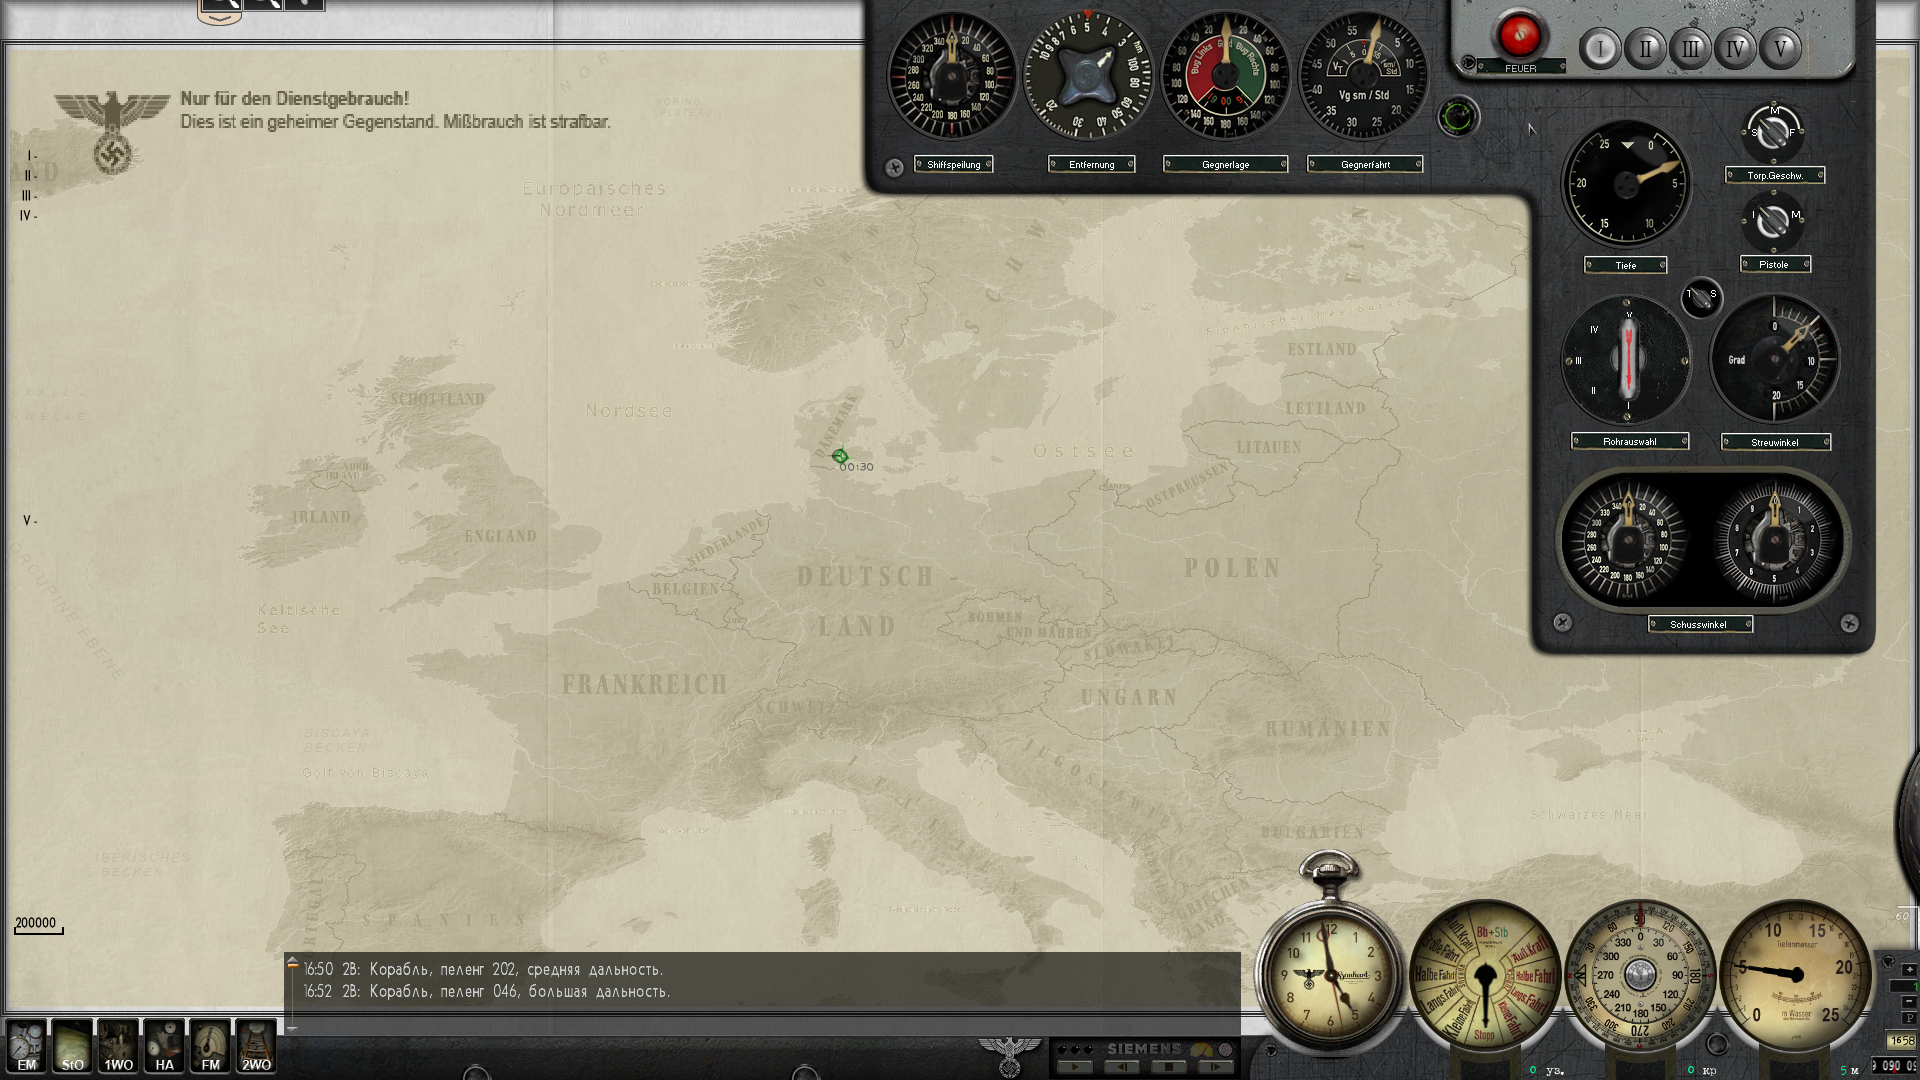Click the 2WO officer icon
Screen dimensions: 1920x1080
(x=256, y=1046)
